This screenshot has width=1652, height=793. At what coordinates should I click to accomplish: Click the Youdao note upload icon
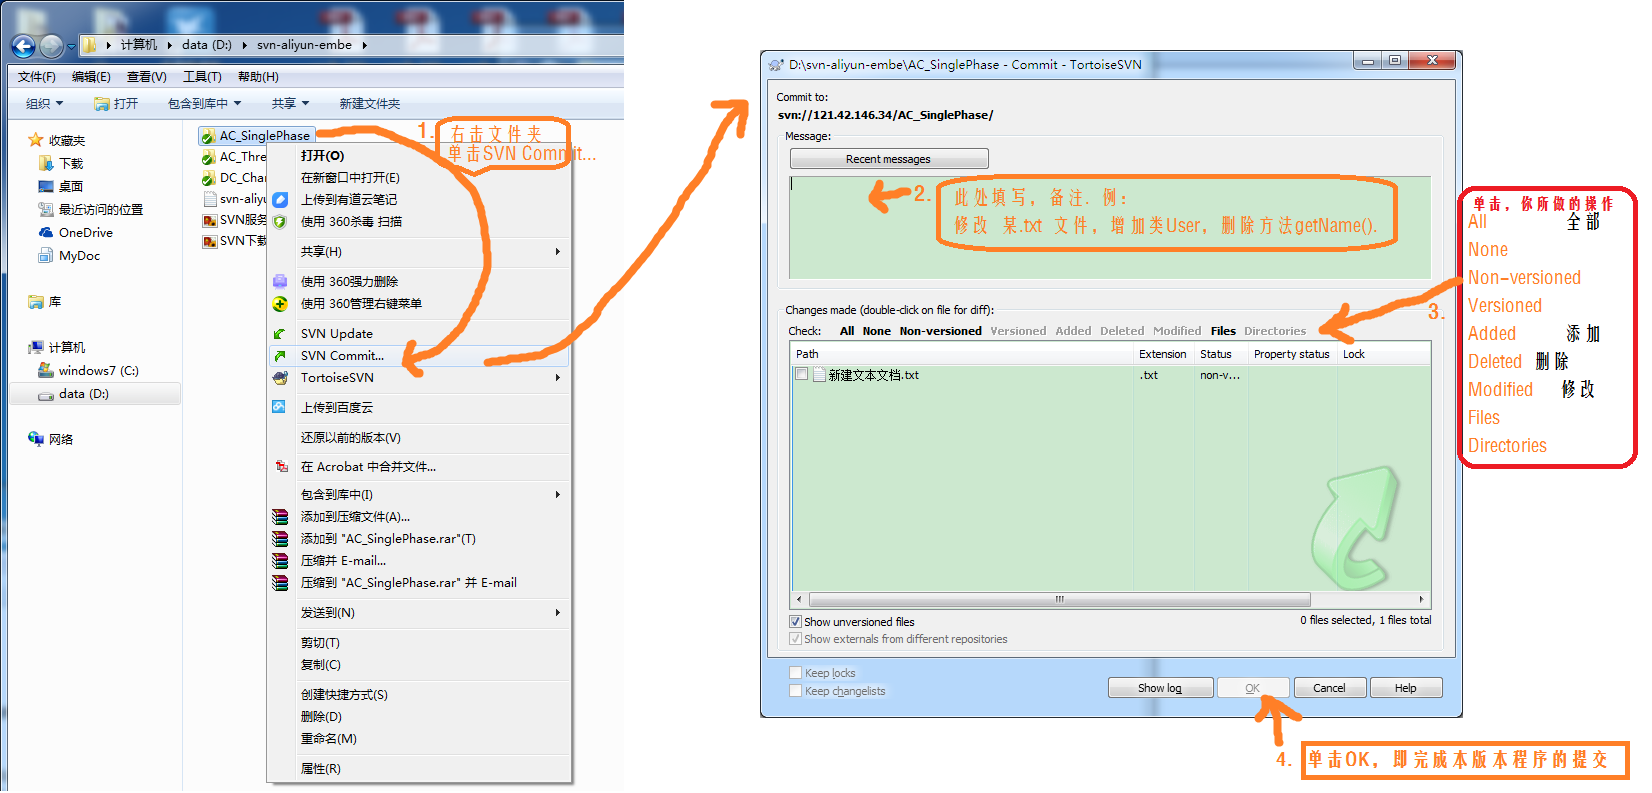coord(280,199)
